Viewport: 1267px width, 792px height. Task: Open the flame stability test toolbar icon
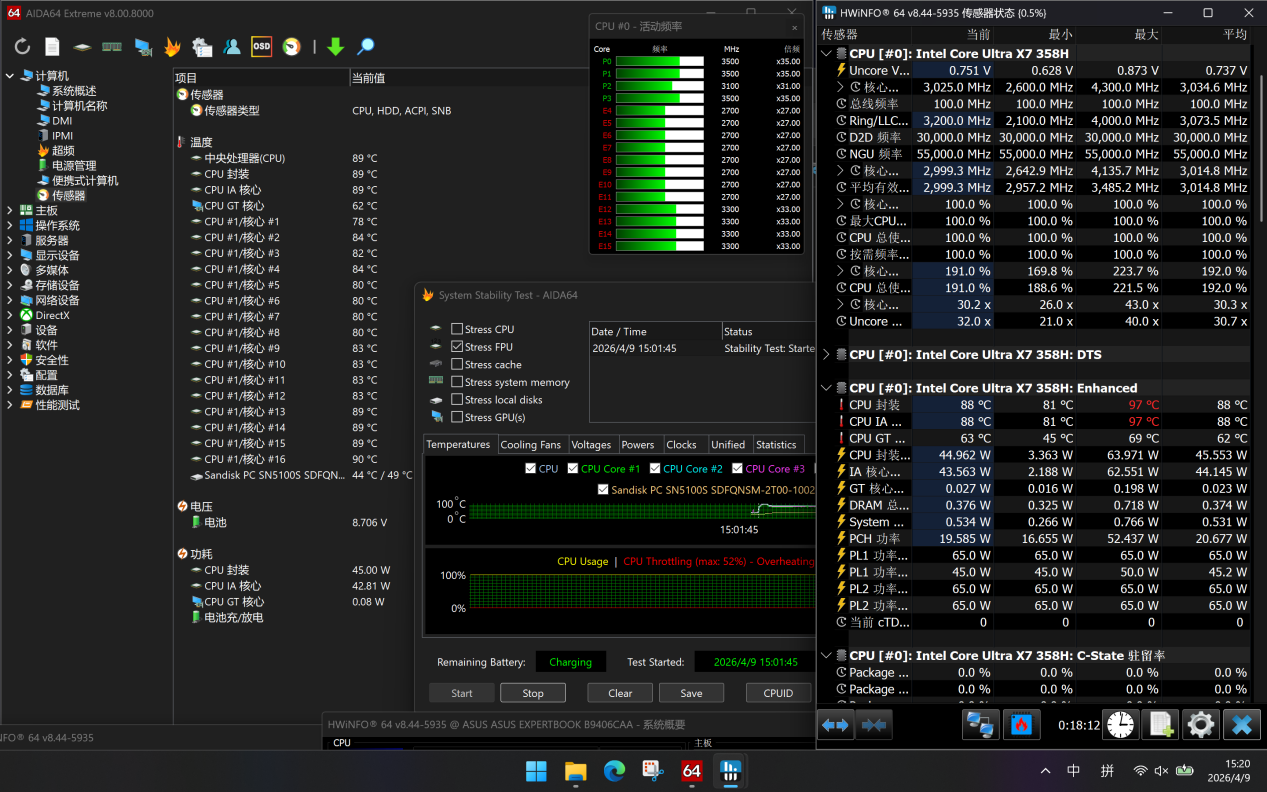pyautogui.click(x=172, y=47)
